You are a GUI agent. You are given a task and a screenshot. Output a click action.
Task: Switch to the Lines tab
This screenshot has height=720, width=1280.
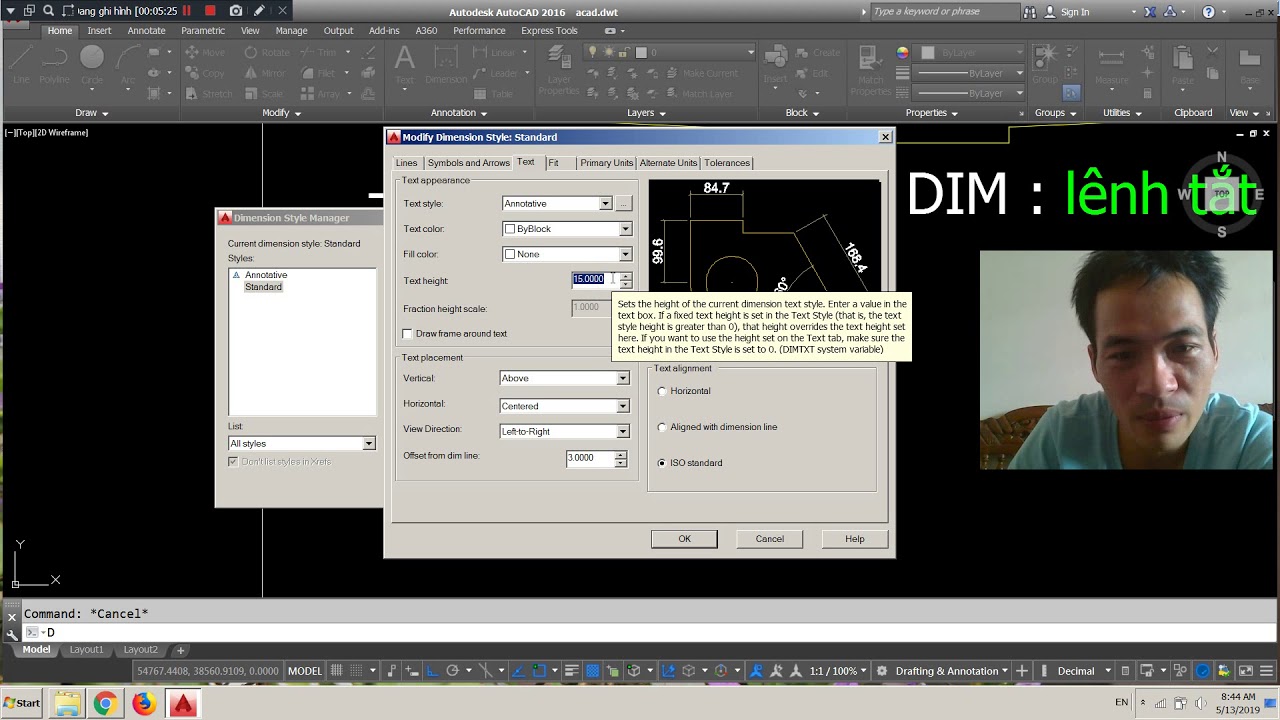pyautogui.click(x=406, y=163)
